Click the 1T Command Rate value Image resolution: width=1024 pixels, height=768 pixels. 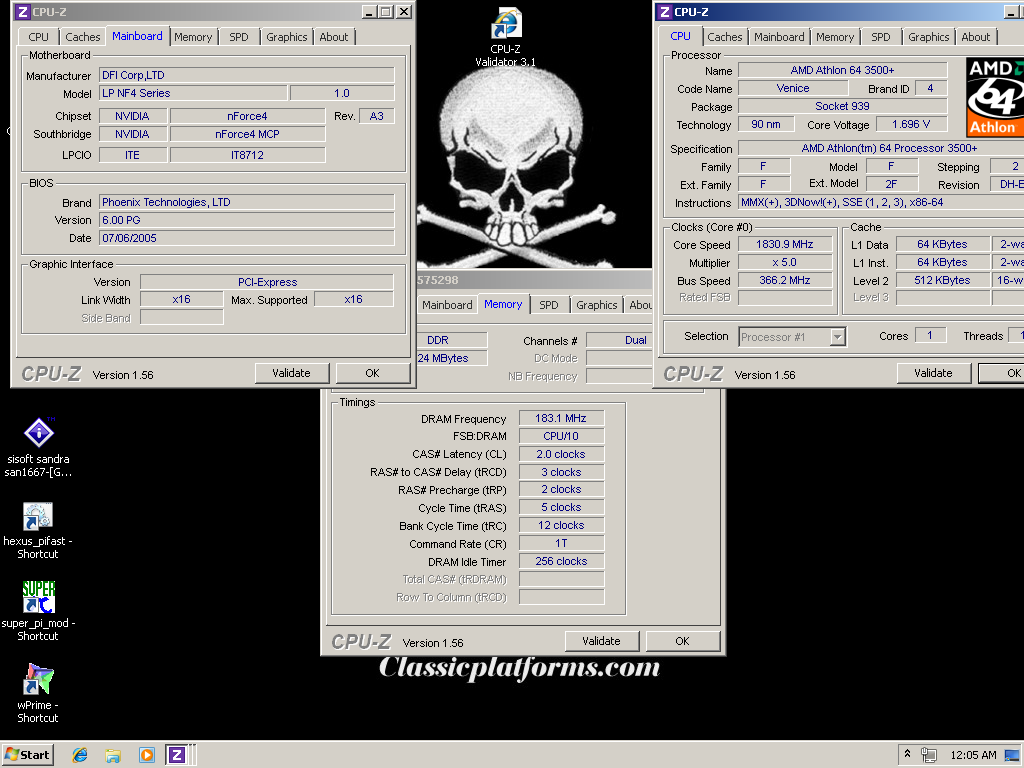pos(561,543)
